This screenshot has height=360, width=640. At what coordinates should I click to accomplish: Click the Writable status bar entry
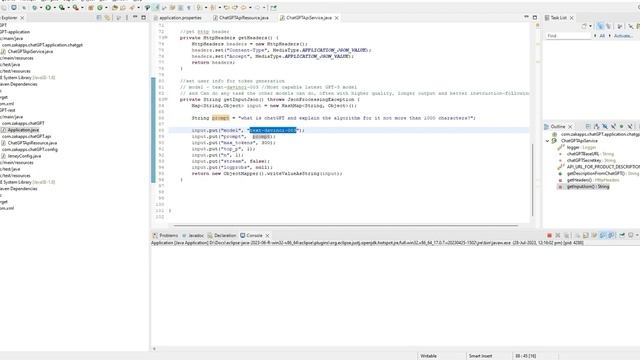(x=429, y=356)
